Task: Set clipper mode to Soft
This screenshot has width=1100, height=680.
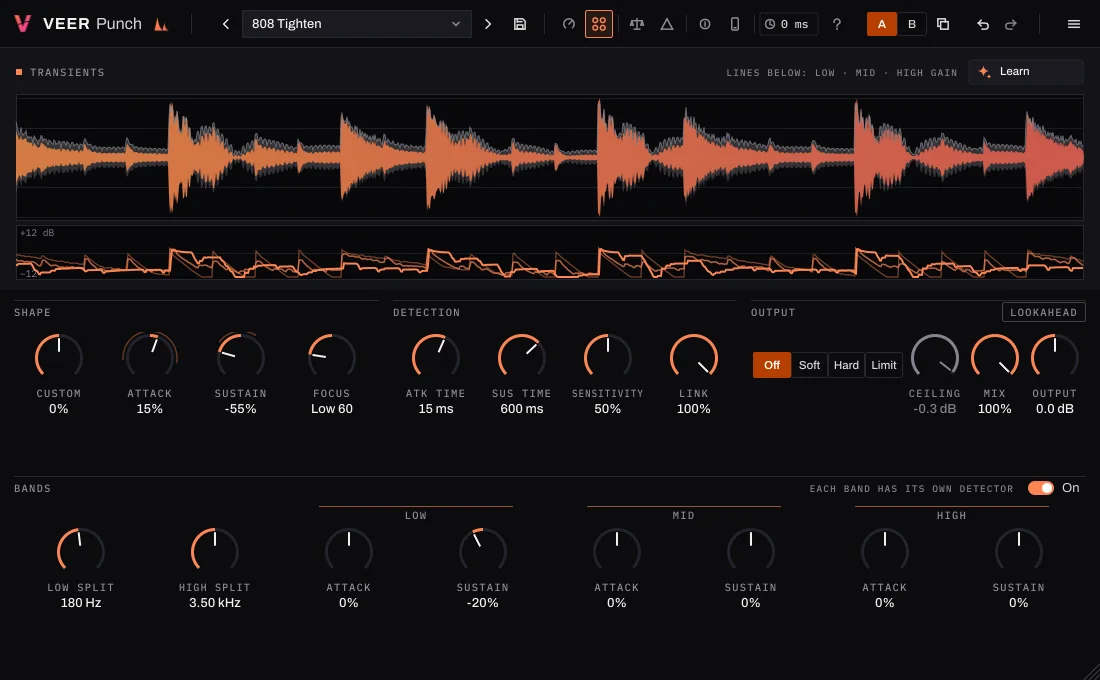Action: tap(809, 365)
